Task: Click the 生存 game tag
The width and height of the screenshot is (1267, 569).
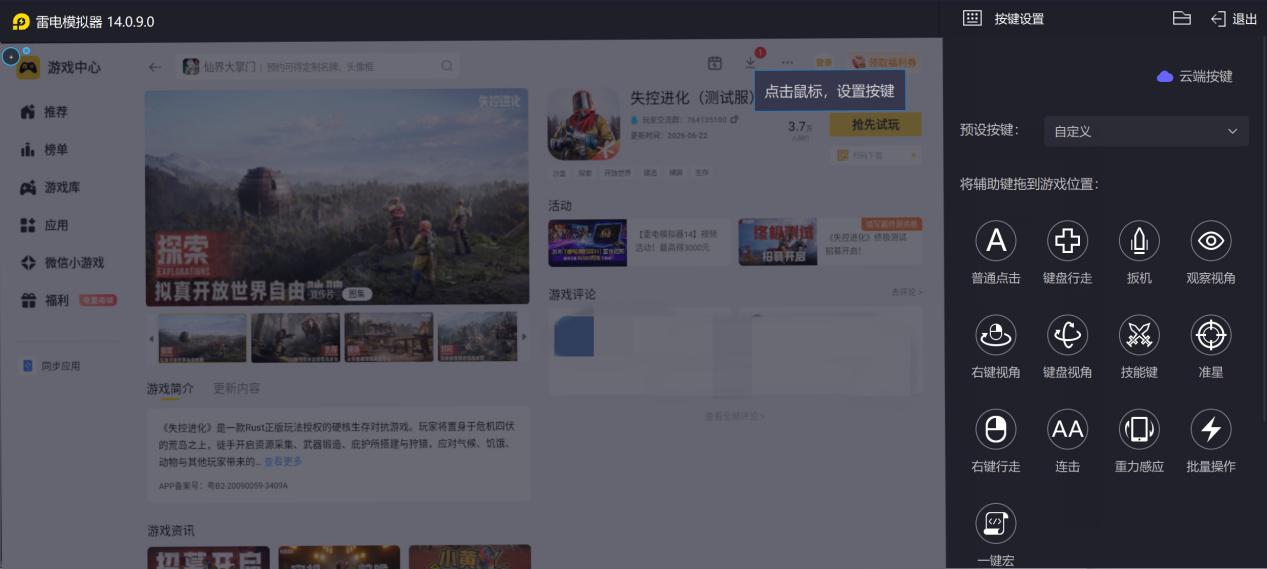Action: click(x=703, y=173)
